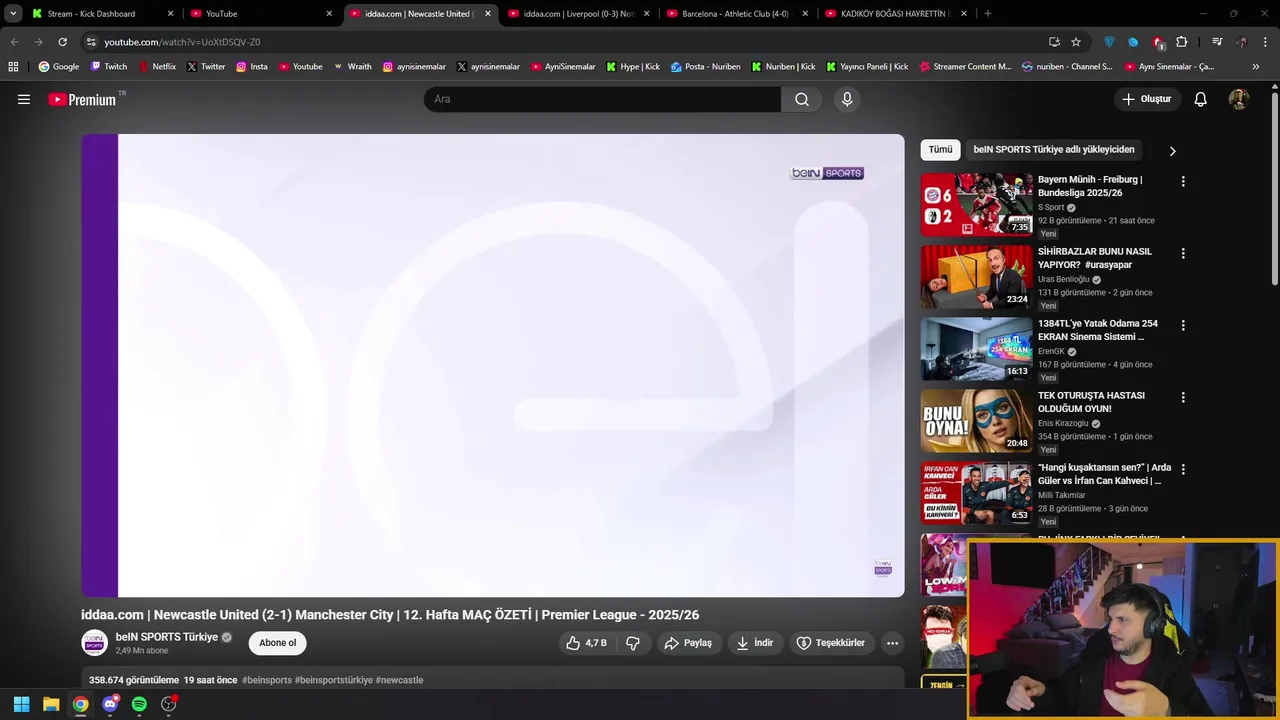Viewport: 1280px width, 720px height.
Task: Open Chrome tab search dropdown
Action: (x=13, y=14)
